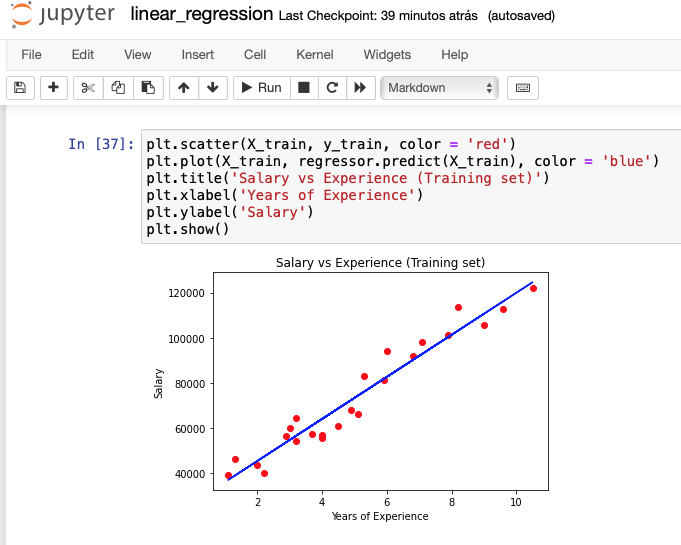Click the Salary y-axis label
Screen dimensions: 681x545
[158, 383]
